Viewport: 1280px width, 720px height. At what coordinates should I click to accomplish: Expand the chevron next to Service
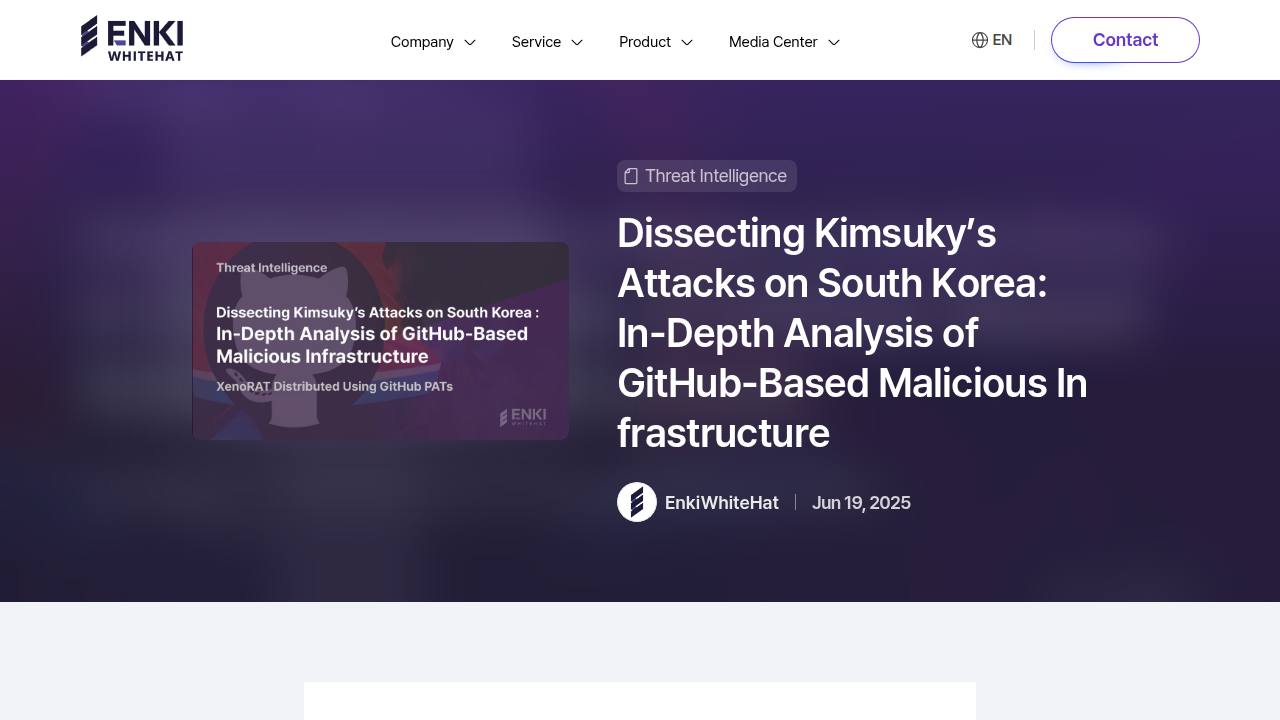click(x=577, y=42)
